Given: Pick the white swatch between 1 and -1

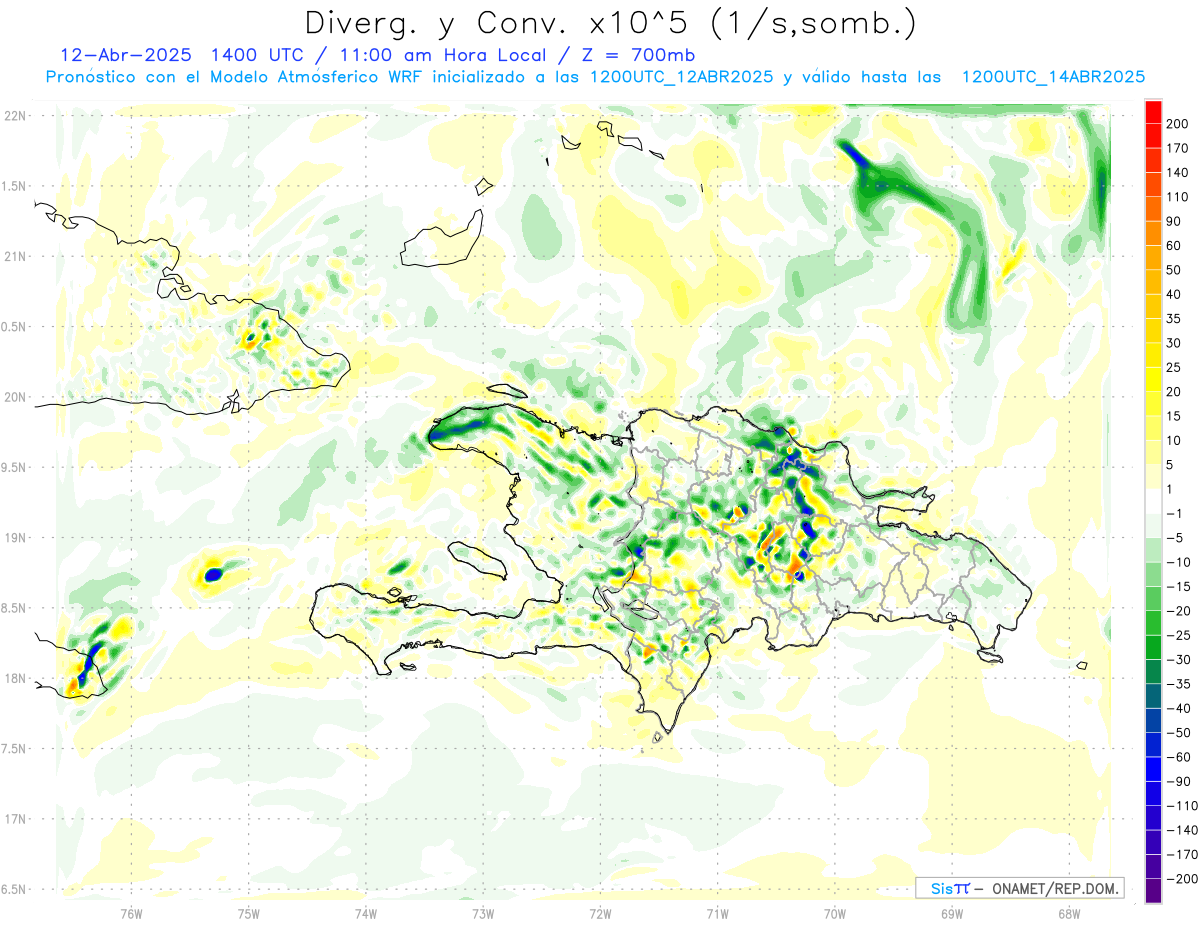Looking at the screenshot, I should [1153, 501].
